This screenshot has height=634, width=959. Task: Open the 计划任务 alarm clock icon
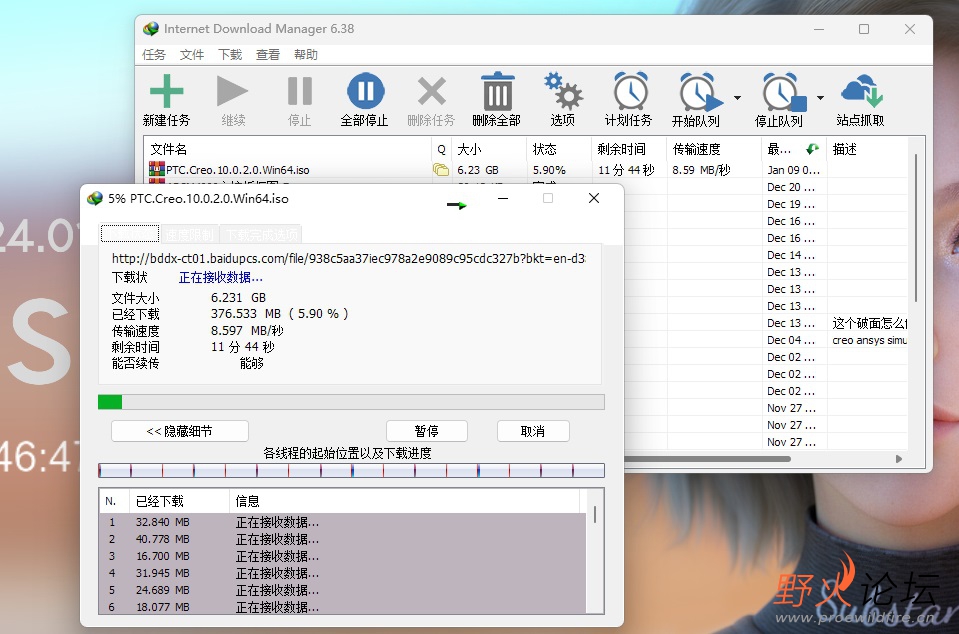(631, 91)
